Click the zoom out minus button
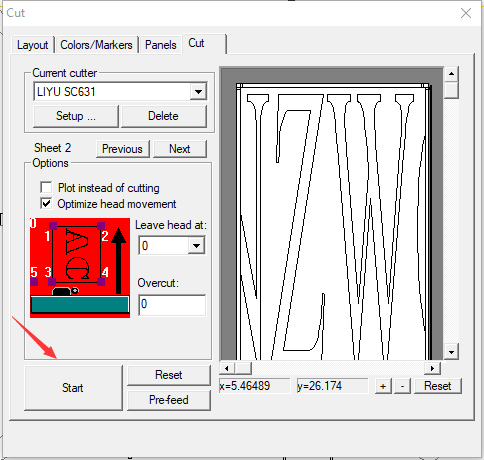 pyautogui.click(x=402, y=386)
